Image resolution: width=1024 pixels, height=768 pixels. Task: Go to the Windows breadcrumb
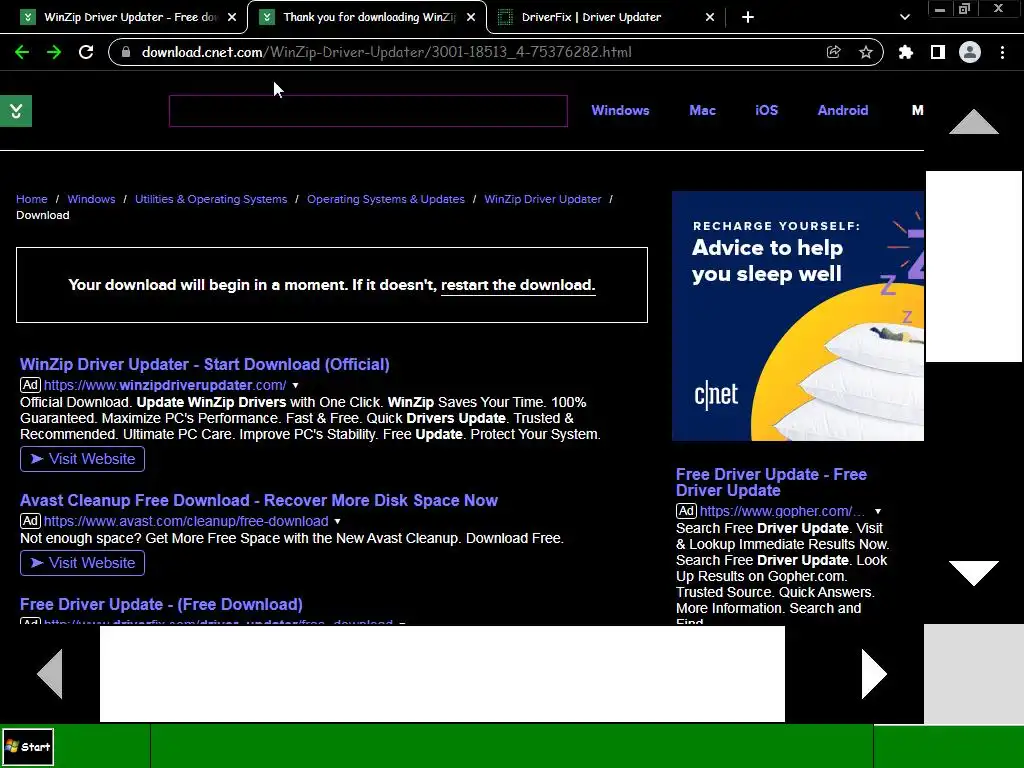coord(91,199)
